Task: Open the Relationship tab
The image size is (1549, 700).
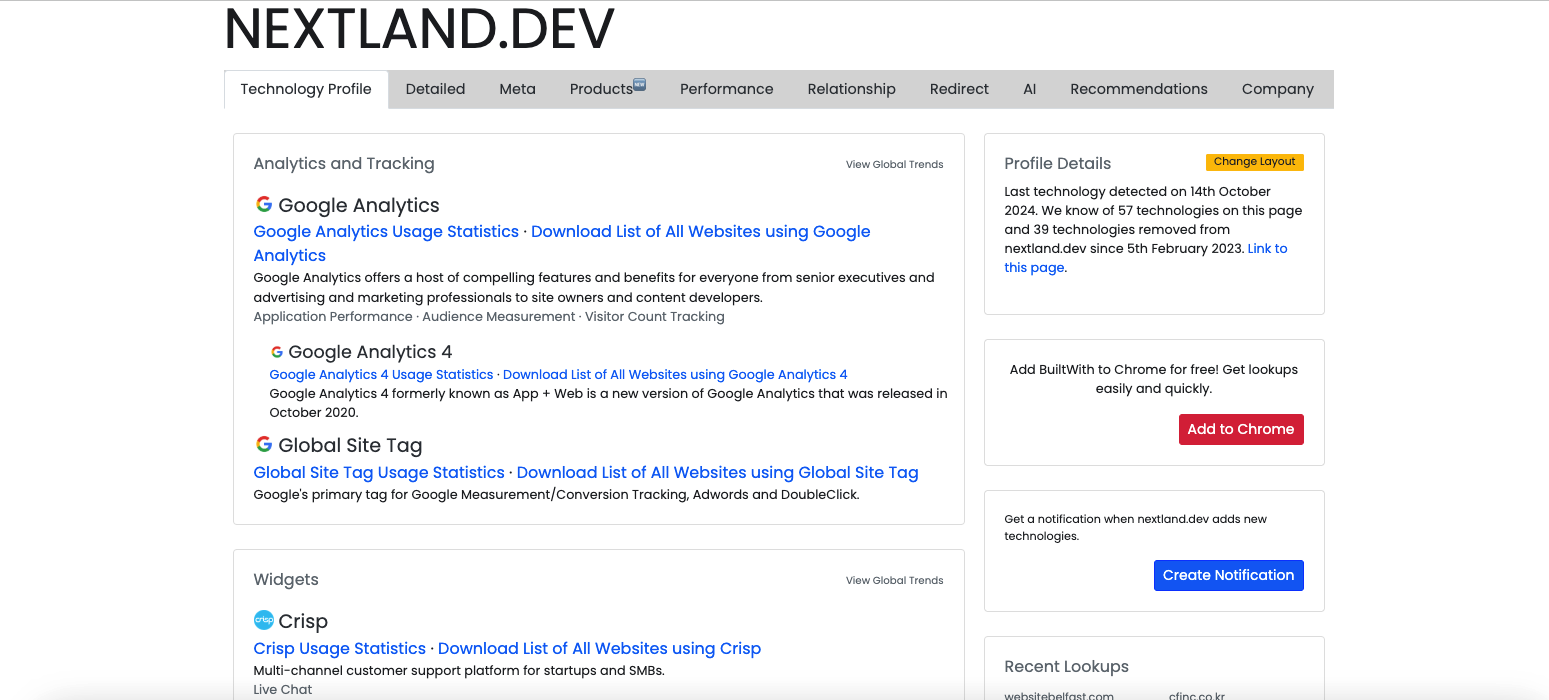Action: tap(851, 89)
